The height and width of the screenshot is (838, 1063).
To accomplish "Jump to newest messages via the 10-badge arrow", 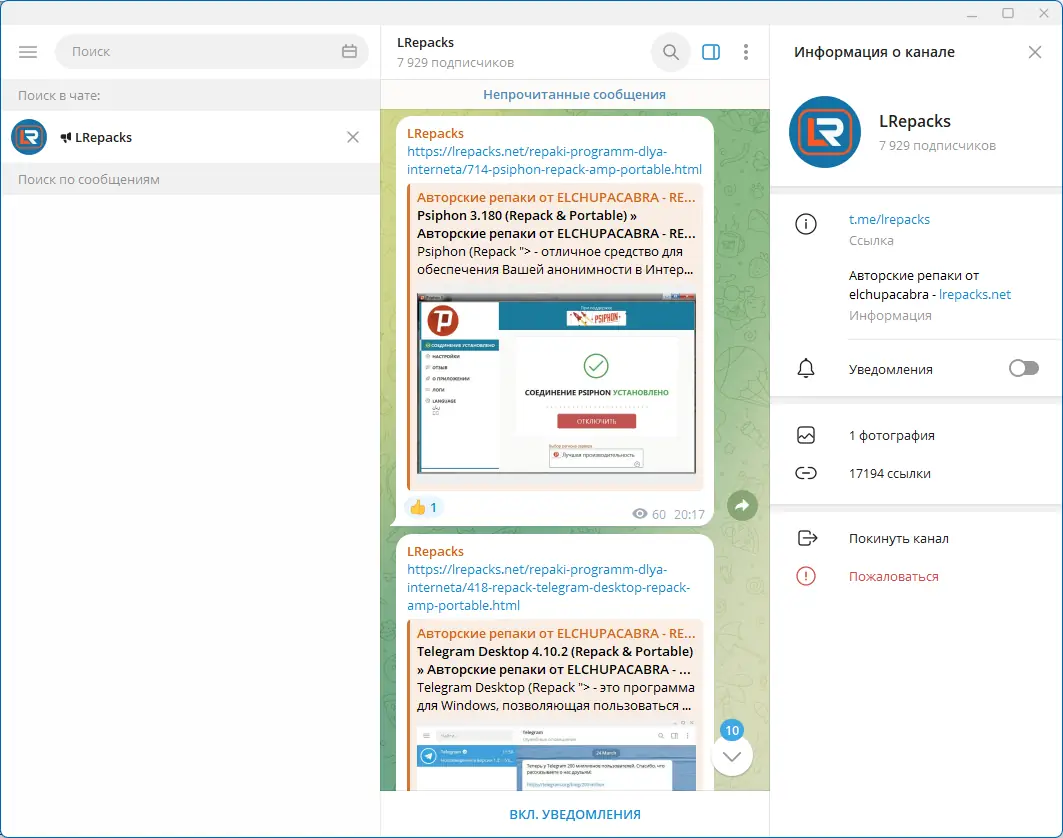I will point(732,755).
